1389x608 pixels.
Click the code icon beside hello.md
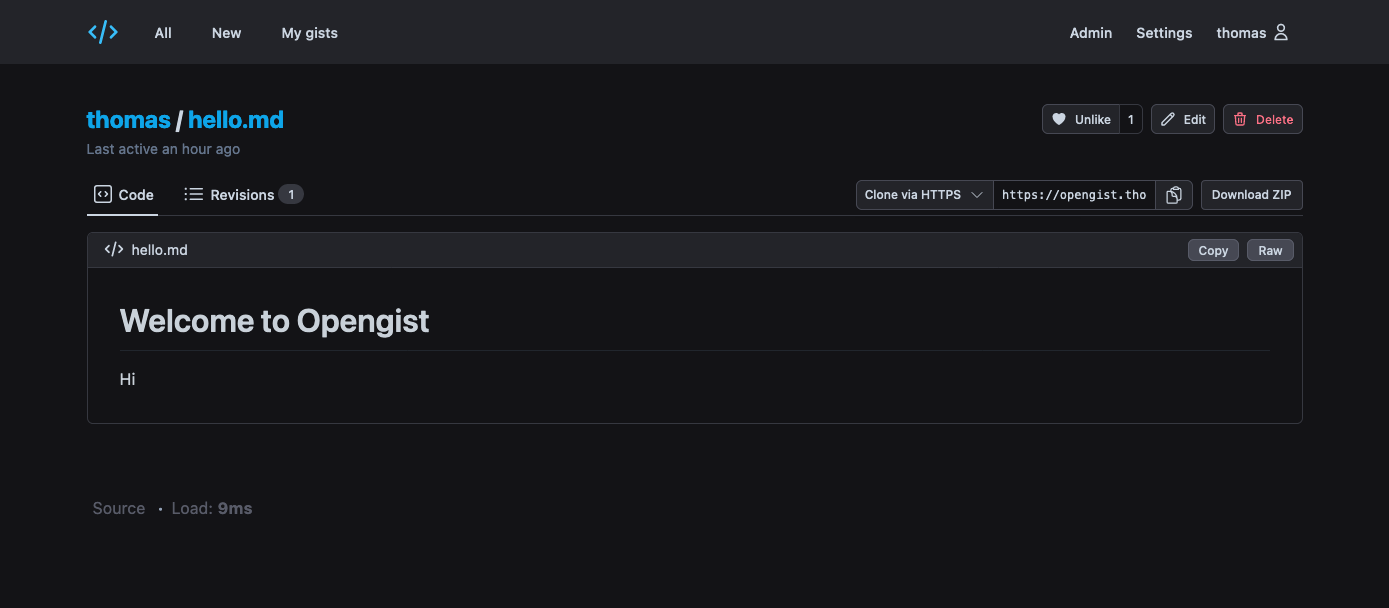[114, 250]
